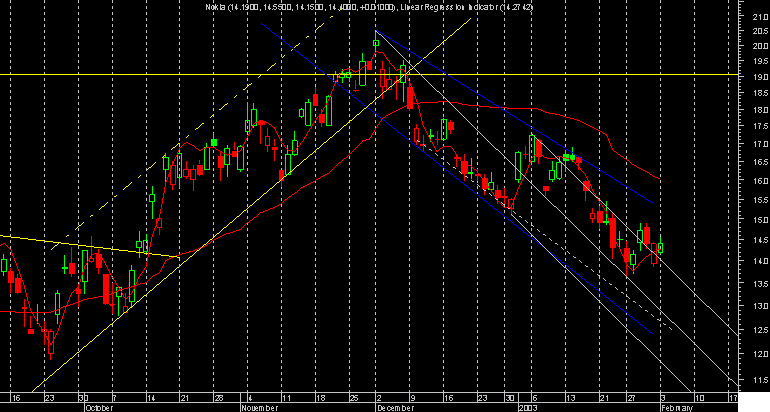Click date label 9 on time axis
The height and width of the screenshot is (412, 770).
point(413,398)
